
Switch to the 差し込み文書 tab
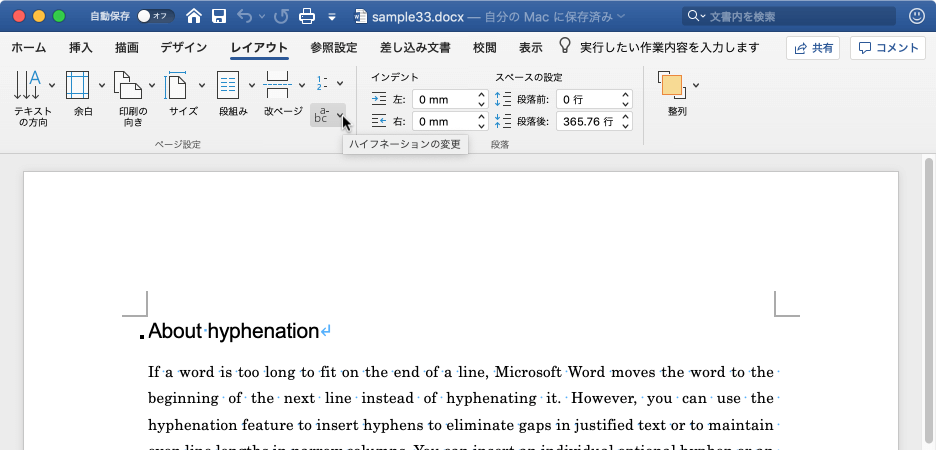[x=415, y=48]
